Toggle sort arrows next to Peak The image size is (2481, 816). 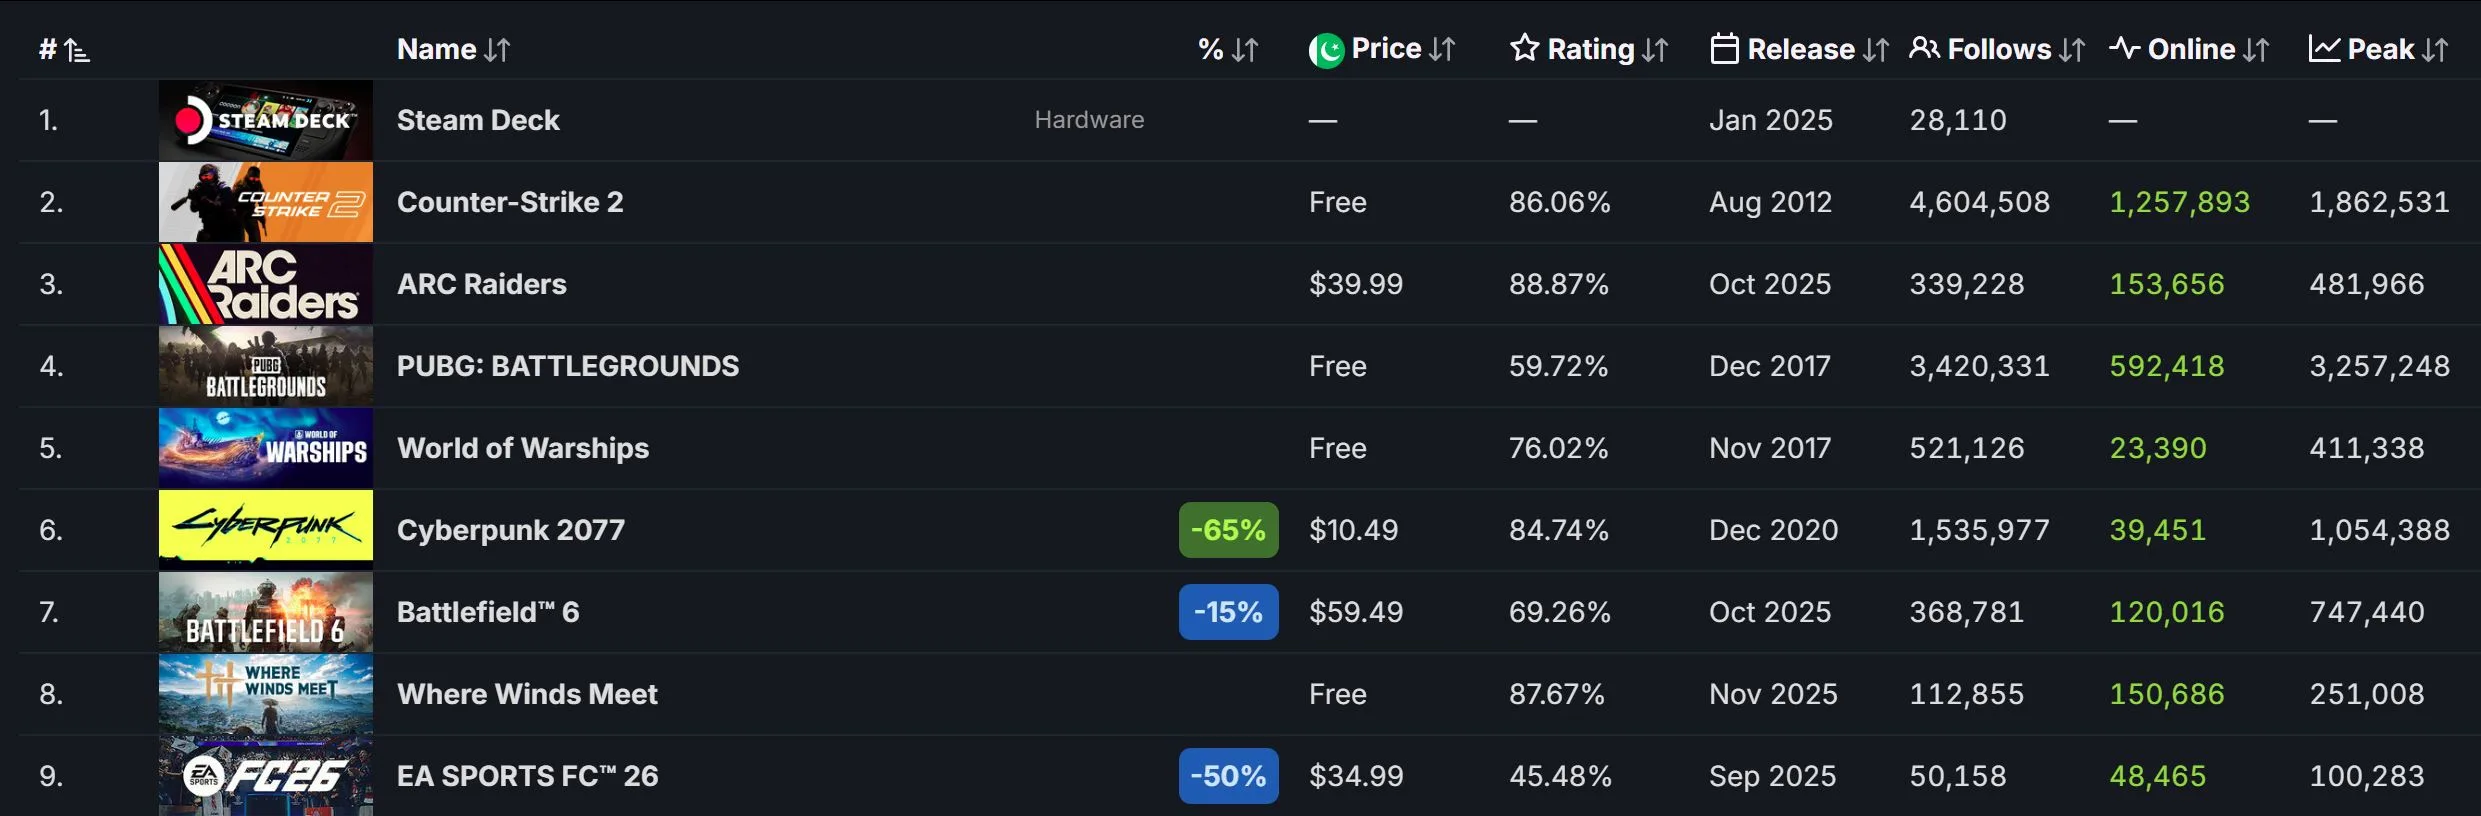pos(2436,50)
